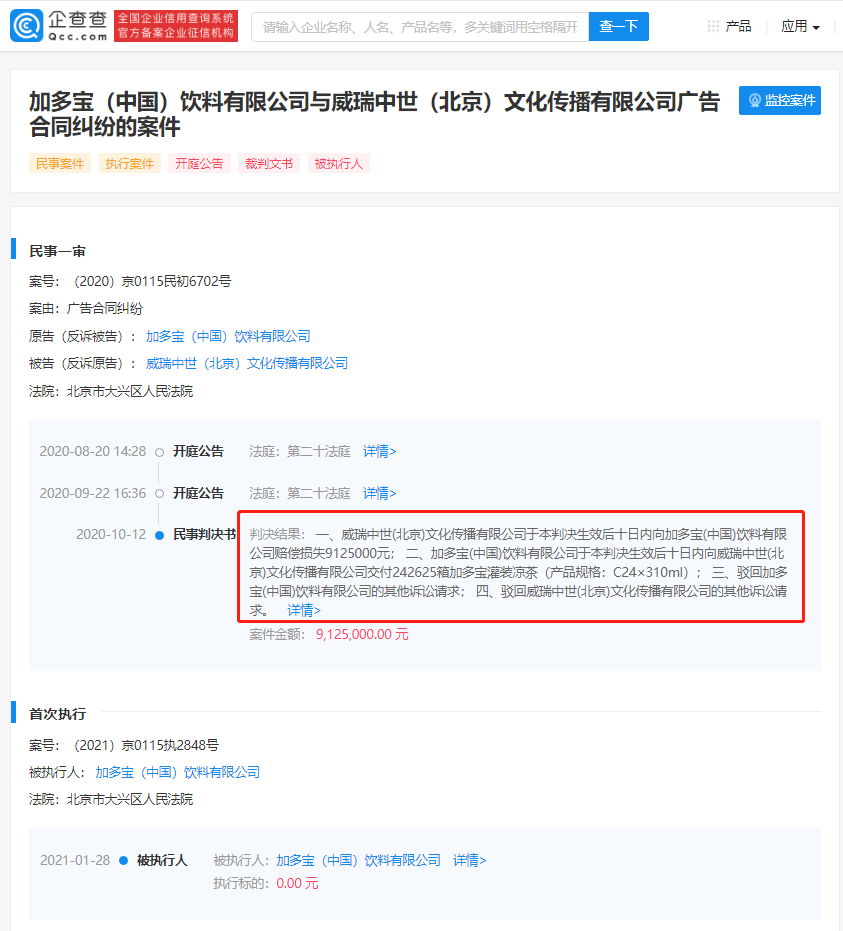The height and width of the screenshot is (931, 843).
Task: Select the 开庭公告 tag
Action: 199,164
